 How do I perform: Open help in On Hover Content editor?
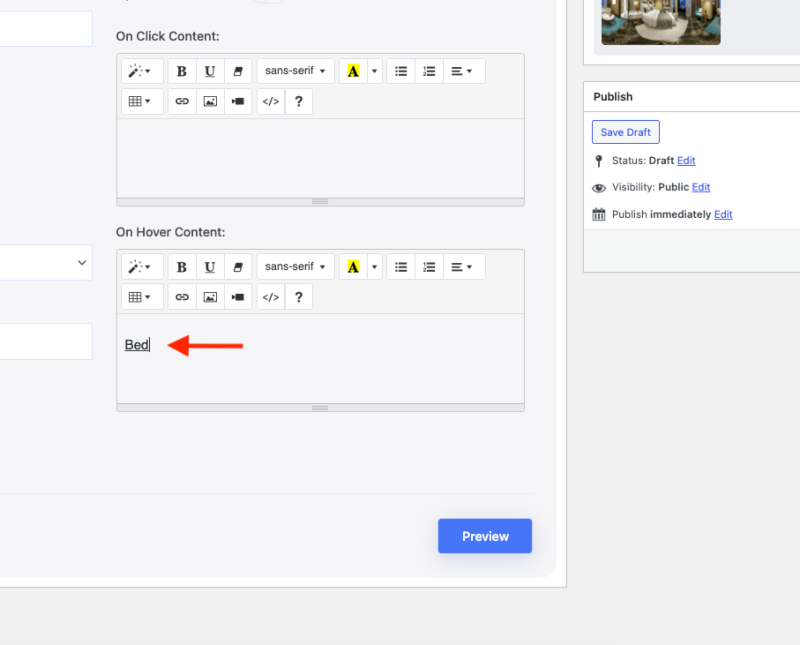click(x=298, y=297)
